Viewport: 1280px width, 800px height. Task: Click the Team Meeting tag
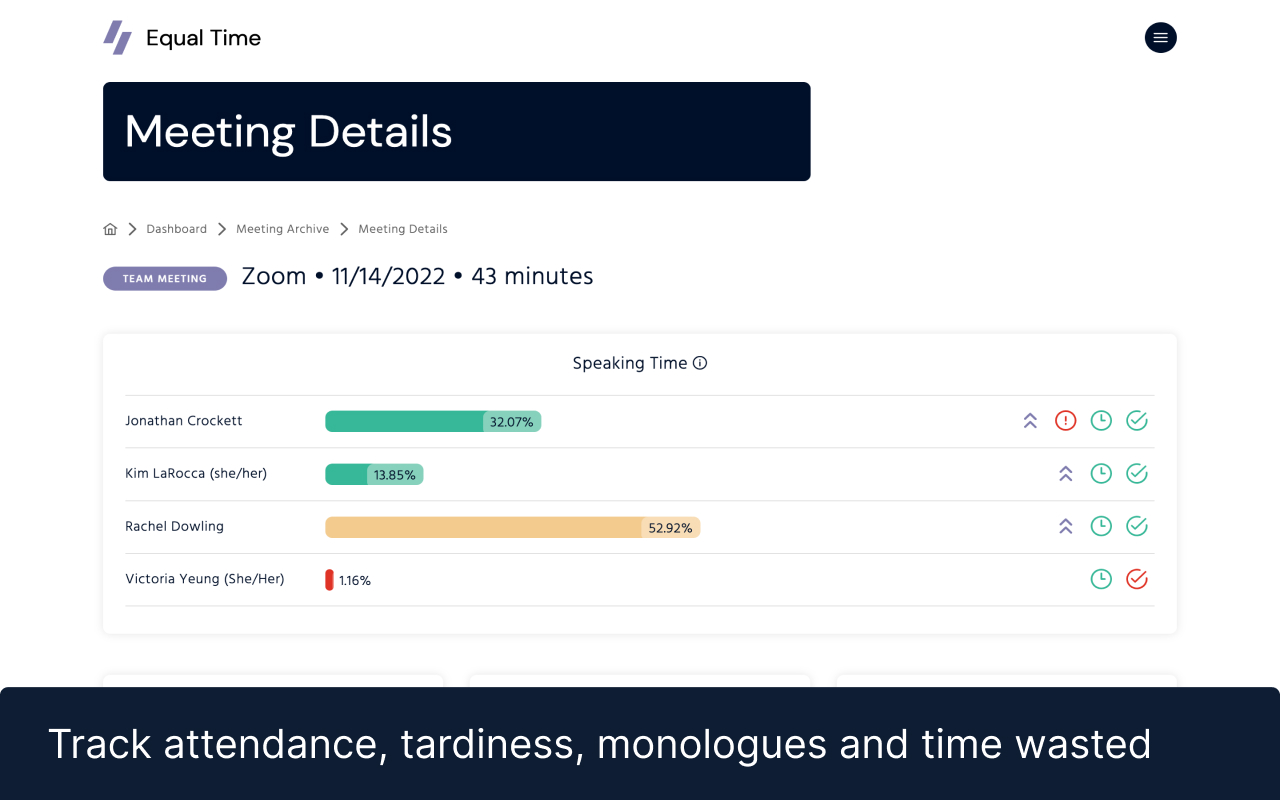164,279
